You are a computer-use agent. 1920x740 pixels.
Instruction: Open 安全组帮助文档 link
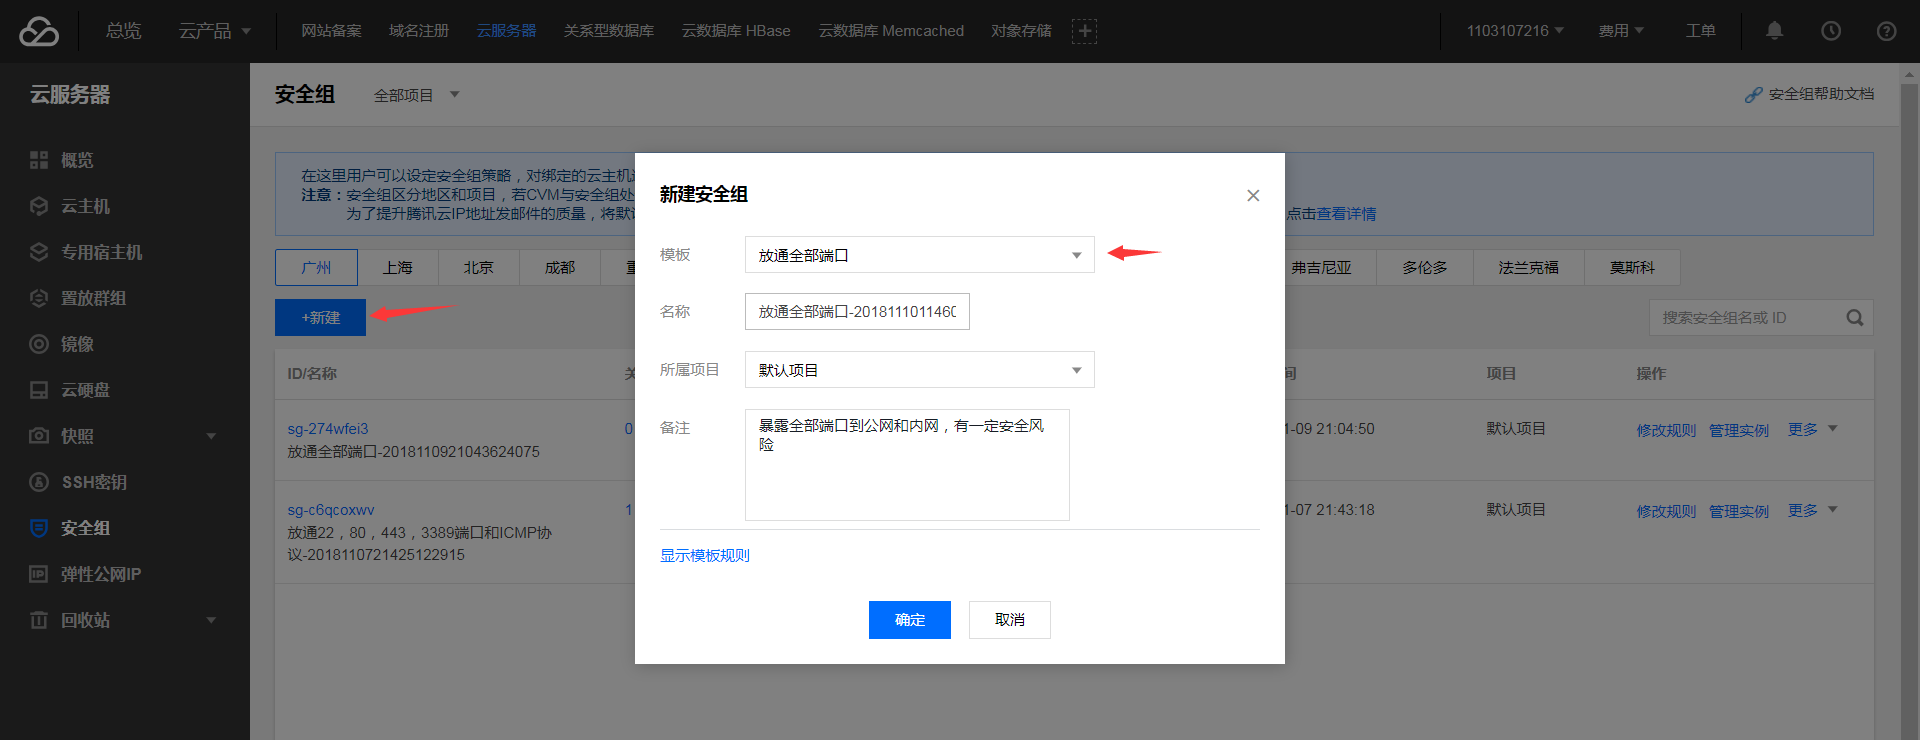point(1810,94)
